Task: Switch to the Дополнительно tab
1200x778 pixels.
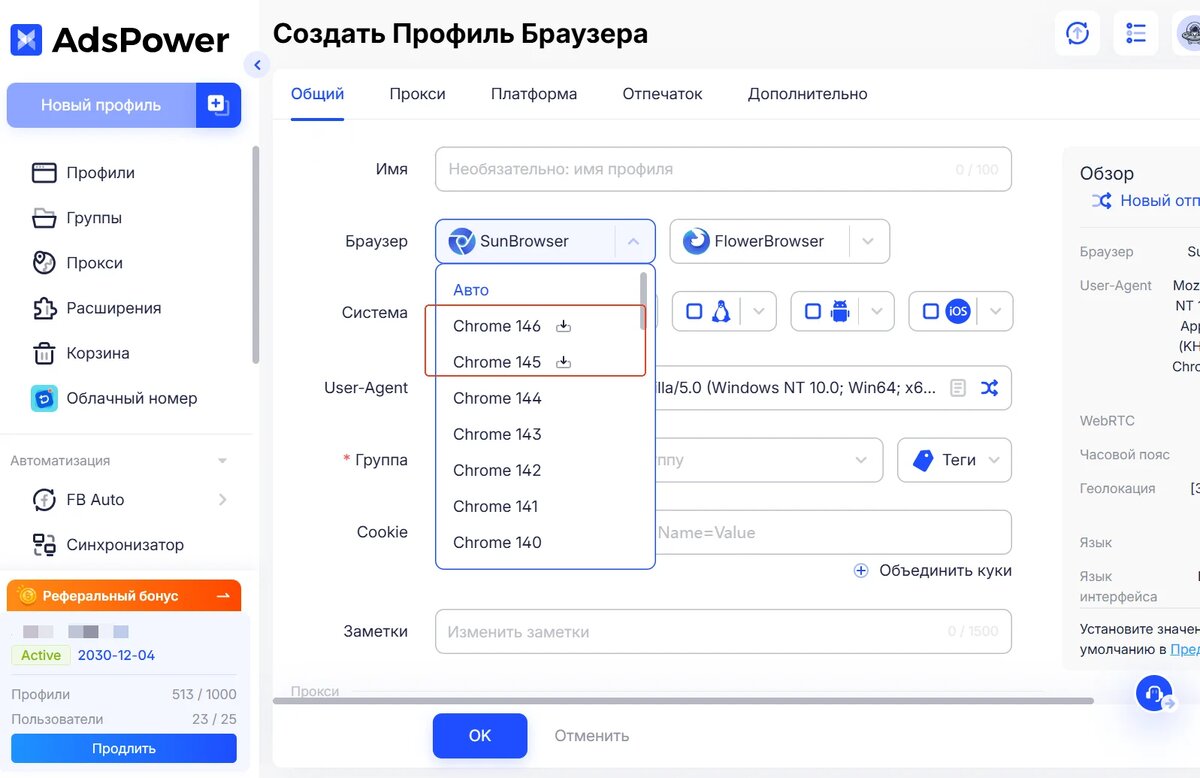Action: pos(808,94)
